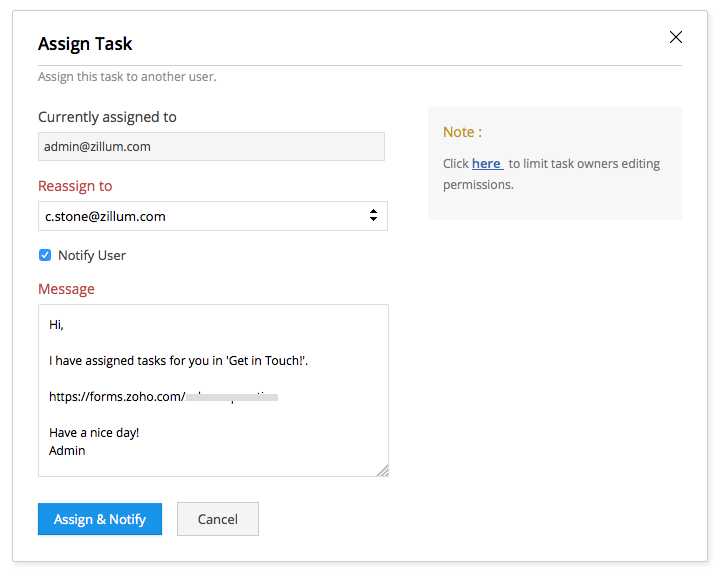This screenshot has width=722, height=575.
Task: Click the Notify User label text
Action: coord(92,255)
